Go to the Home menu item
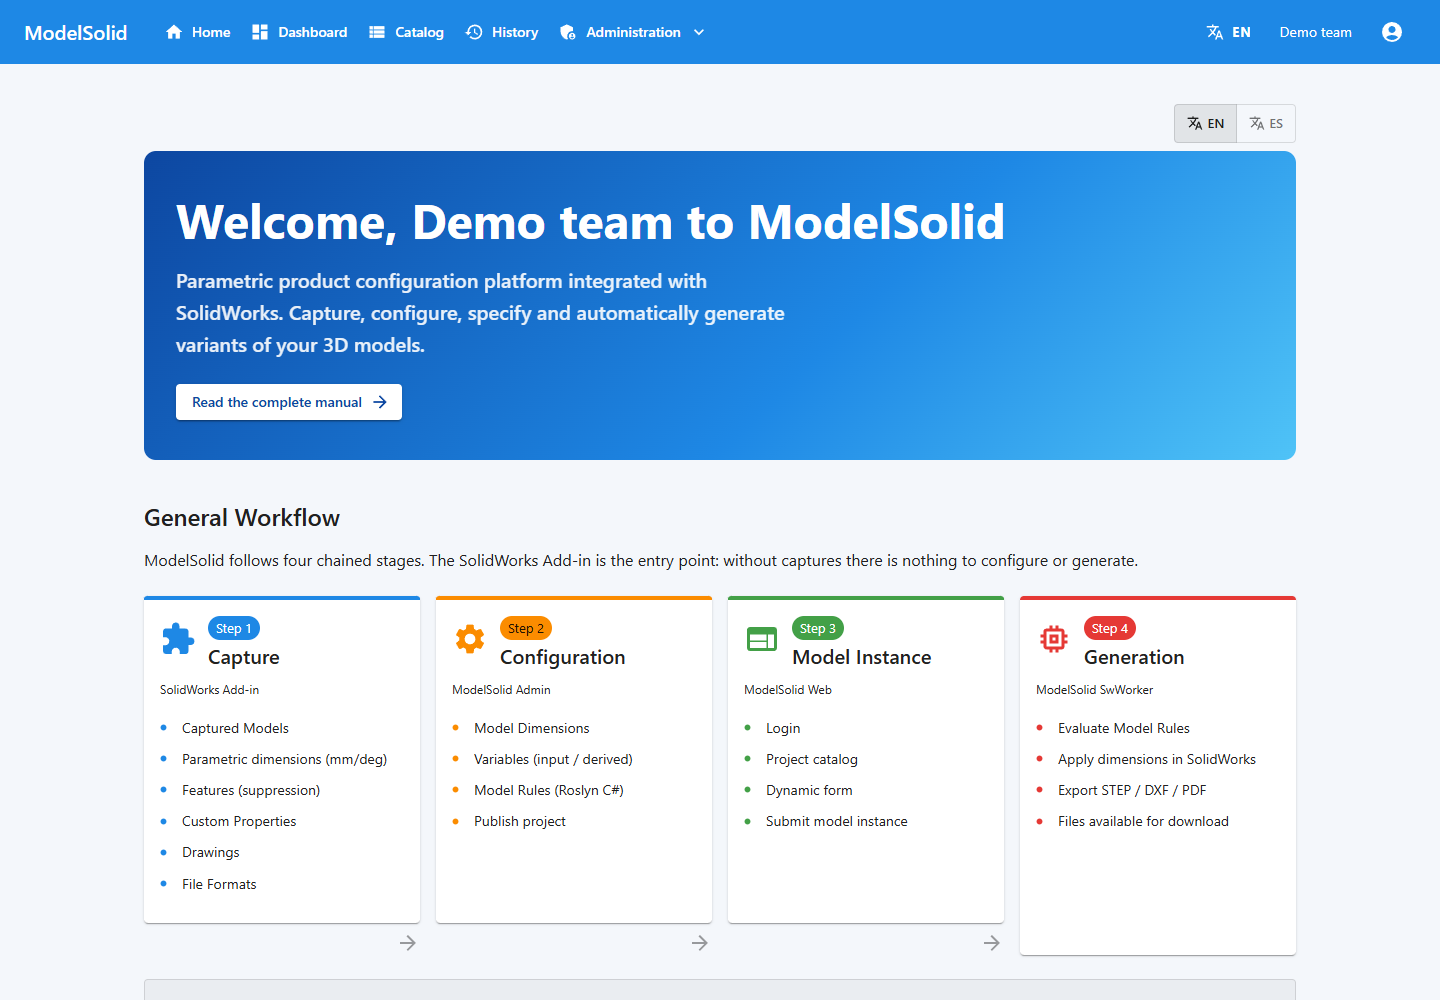 198,32
